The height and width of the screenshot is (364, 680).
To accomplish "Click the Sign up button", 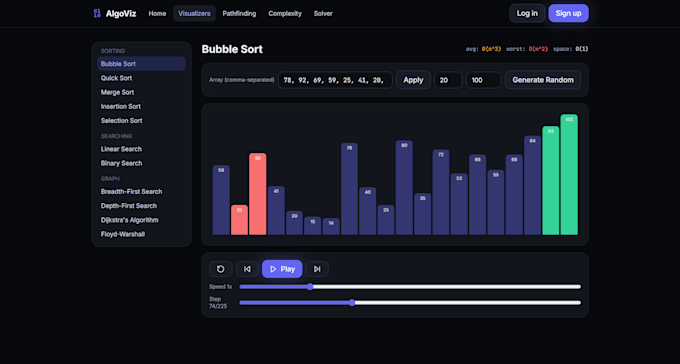I will click(569, 13).
